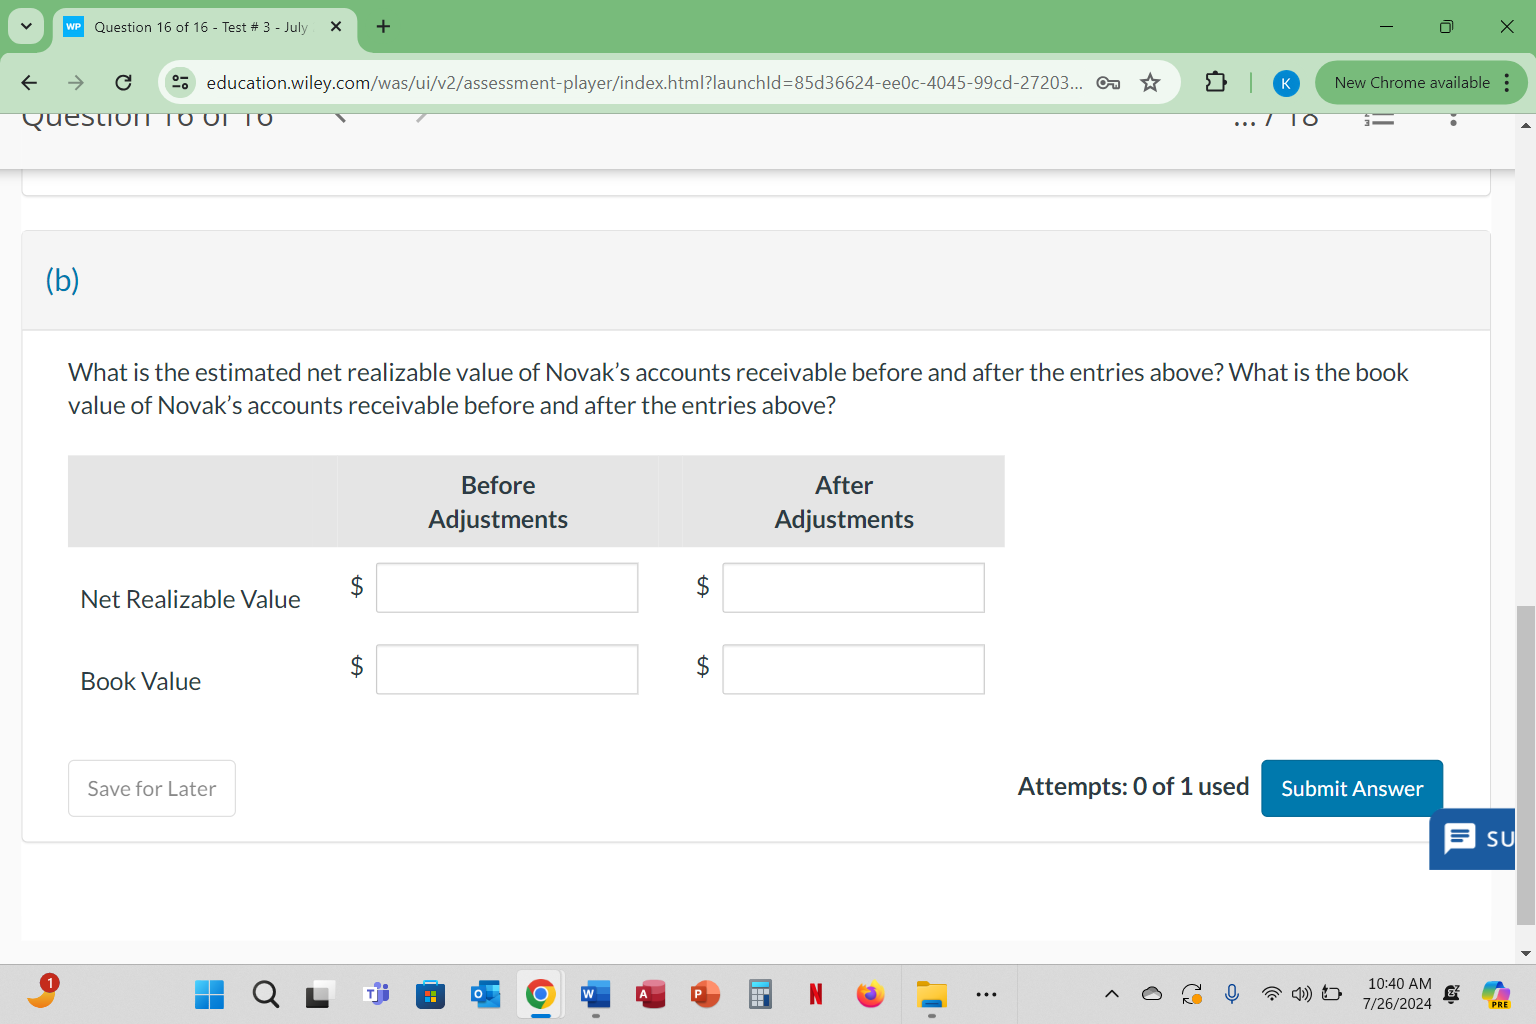This screenshot has height=1024, width=1536.
Task: Click Save for Later button
Action: click(x=152, y=788)
